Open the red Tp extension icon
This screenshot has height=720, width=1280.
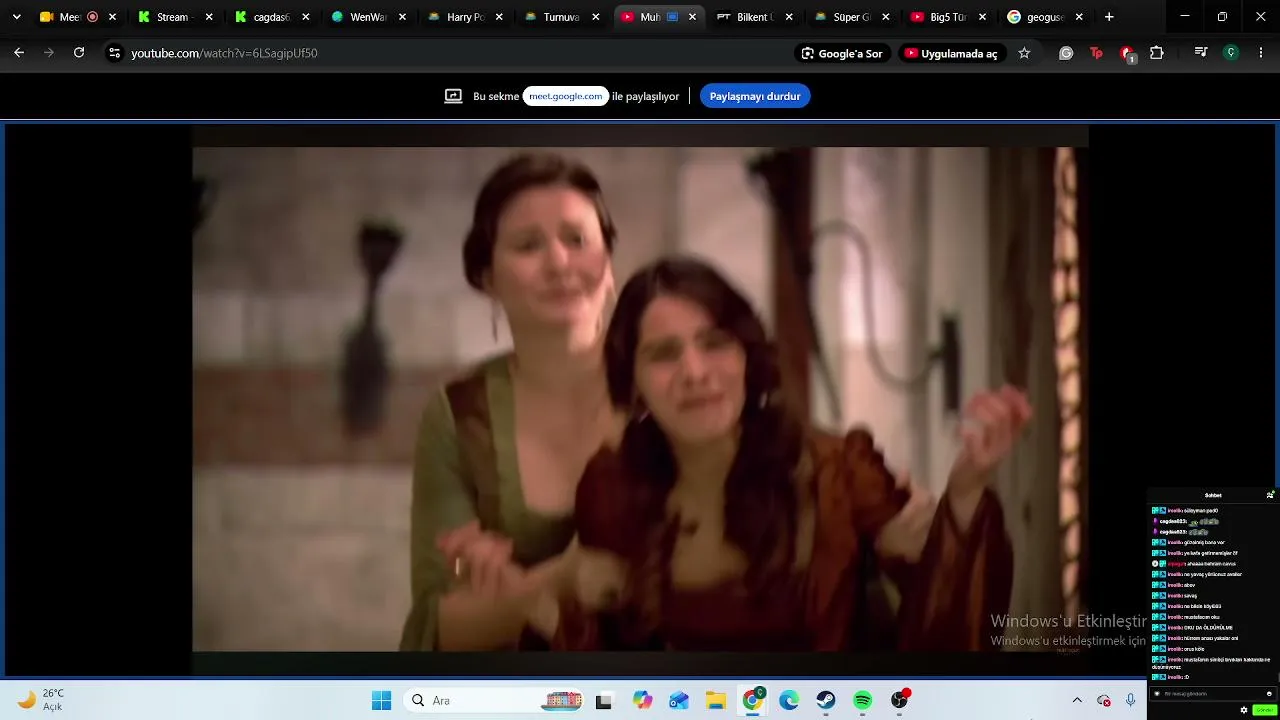coord(1096,53)
